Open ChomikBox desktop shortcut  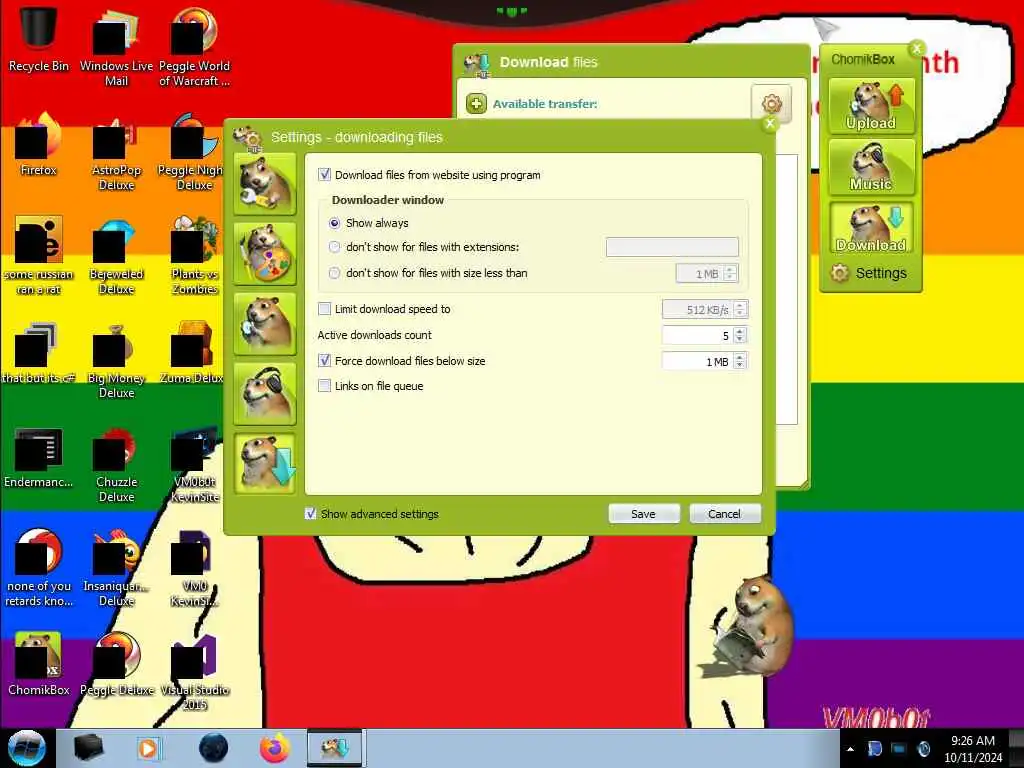click(x=39, y=663)
